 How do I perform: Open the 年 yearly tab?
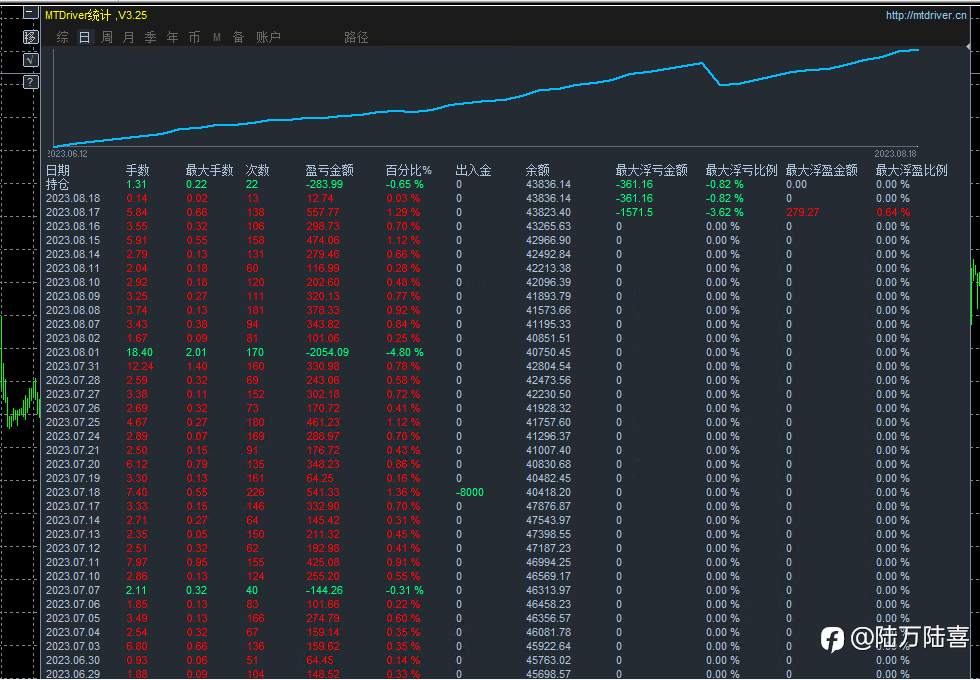(x=172, y=38)
